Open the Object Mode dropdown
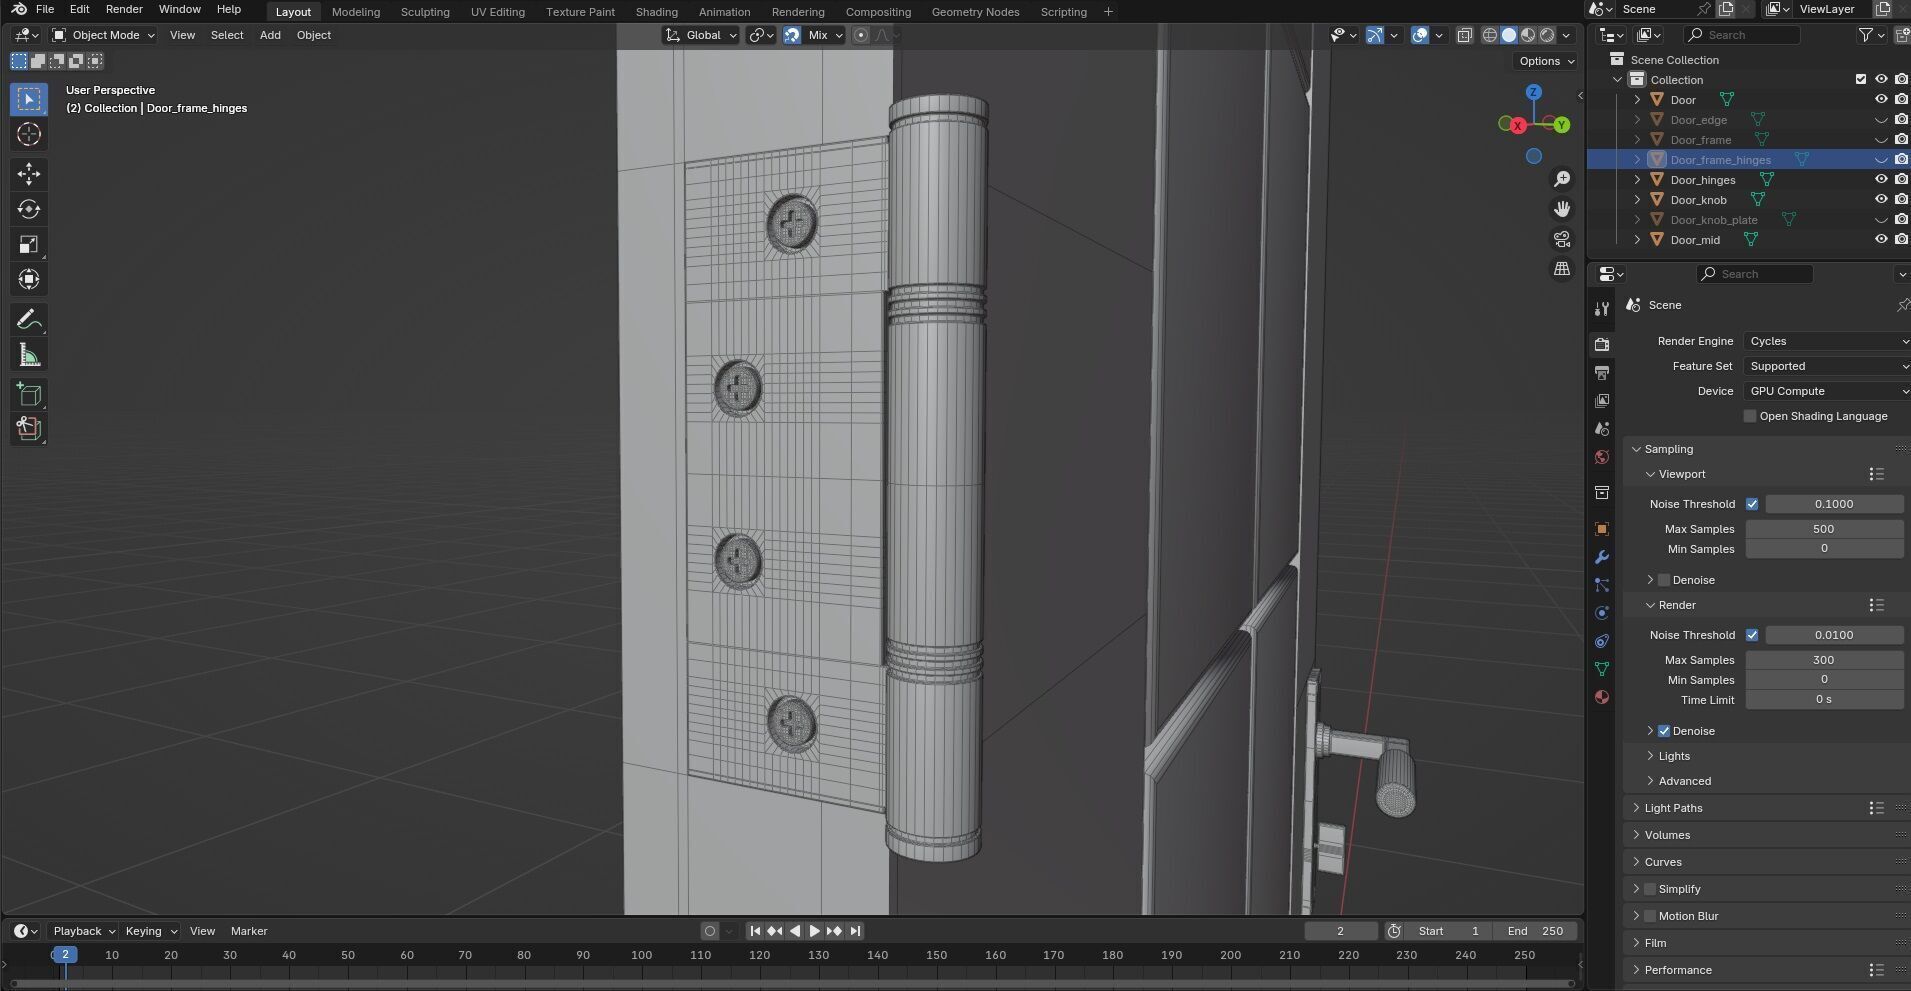 click(103, 35)
